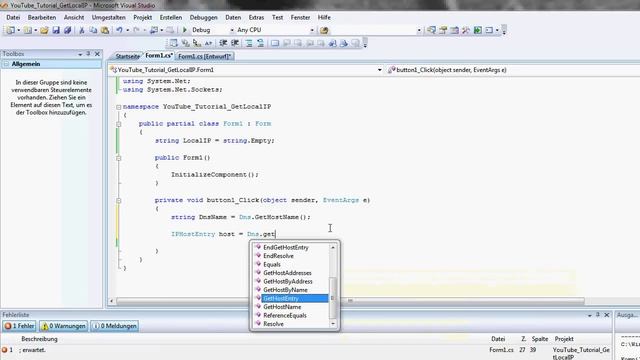Open the Toolbox window position dropdown arrow

pos(80,54)
